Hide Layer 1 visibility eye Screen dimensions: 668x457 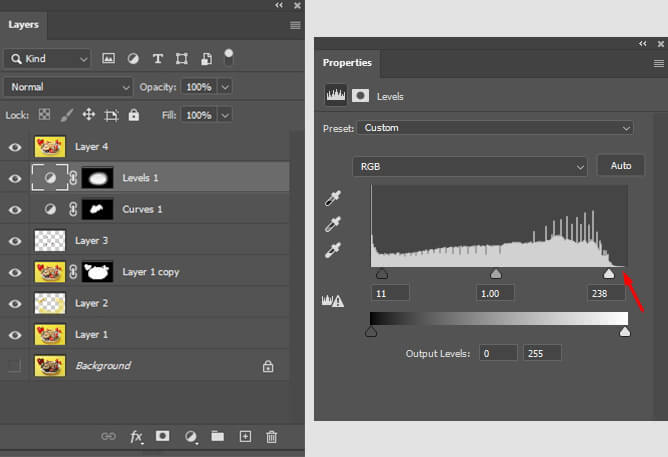15,335
